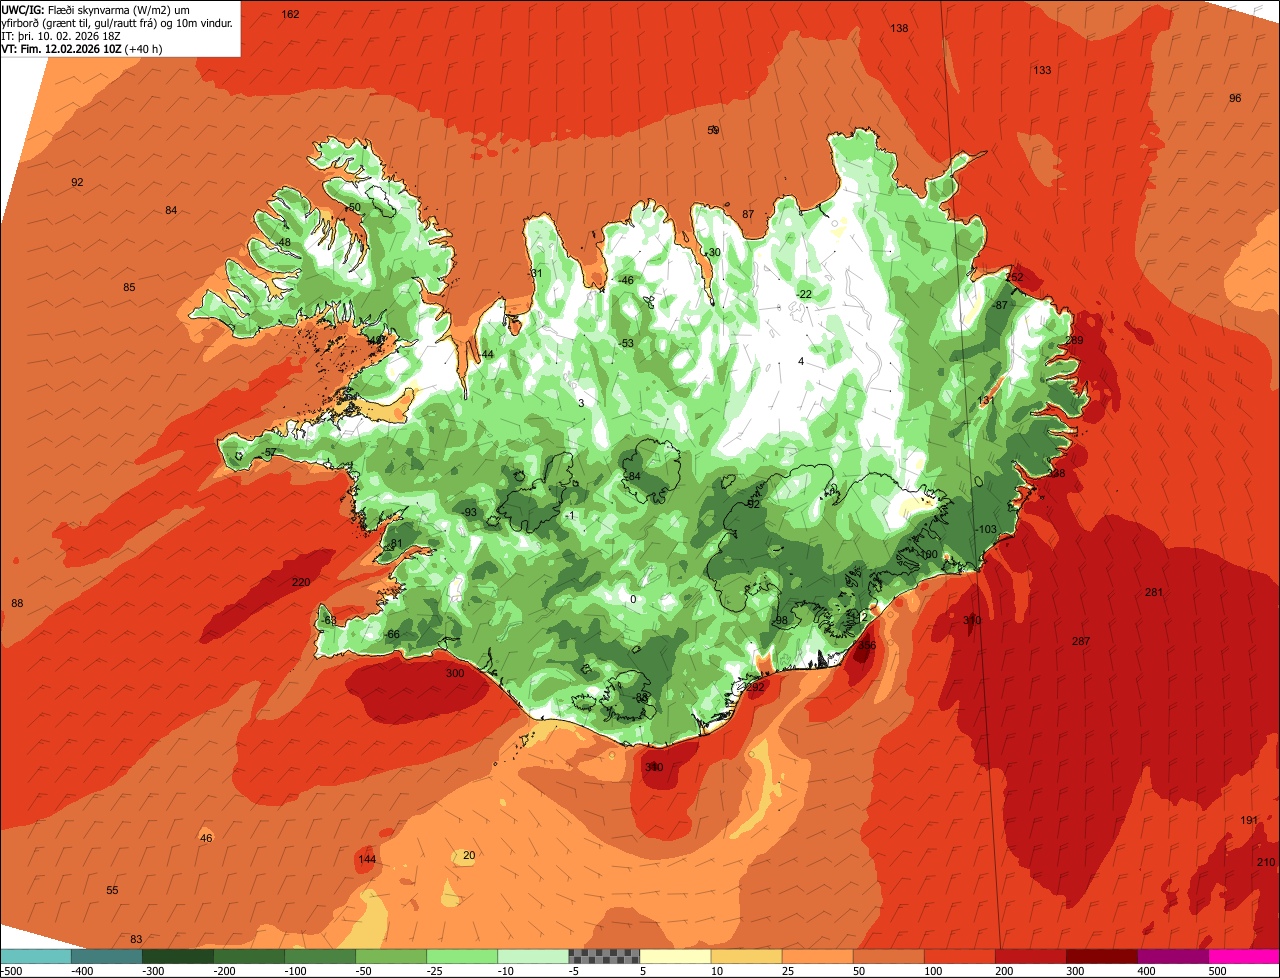The height and width of the screenshot is (978, 1280).
Task: Click the pale yellow legend swatch between 5 and 10
Action: tap(676, 955)
